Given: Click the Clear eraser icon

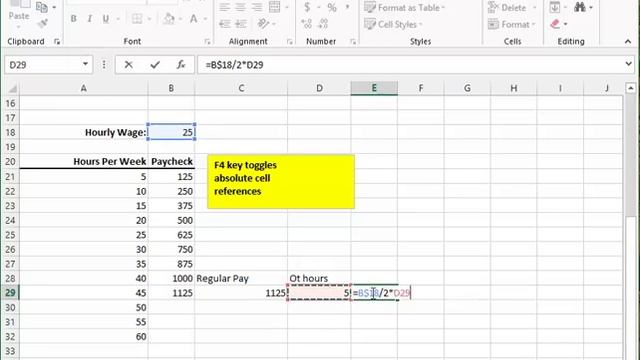Looking at the screenshot, I should 555,24.
